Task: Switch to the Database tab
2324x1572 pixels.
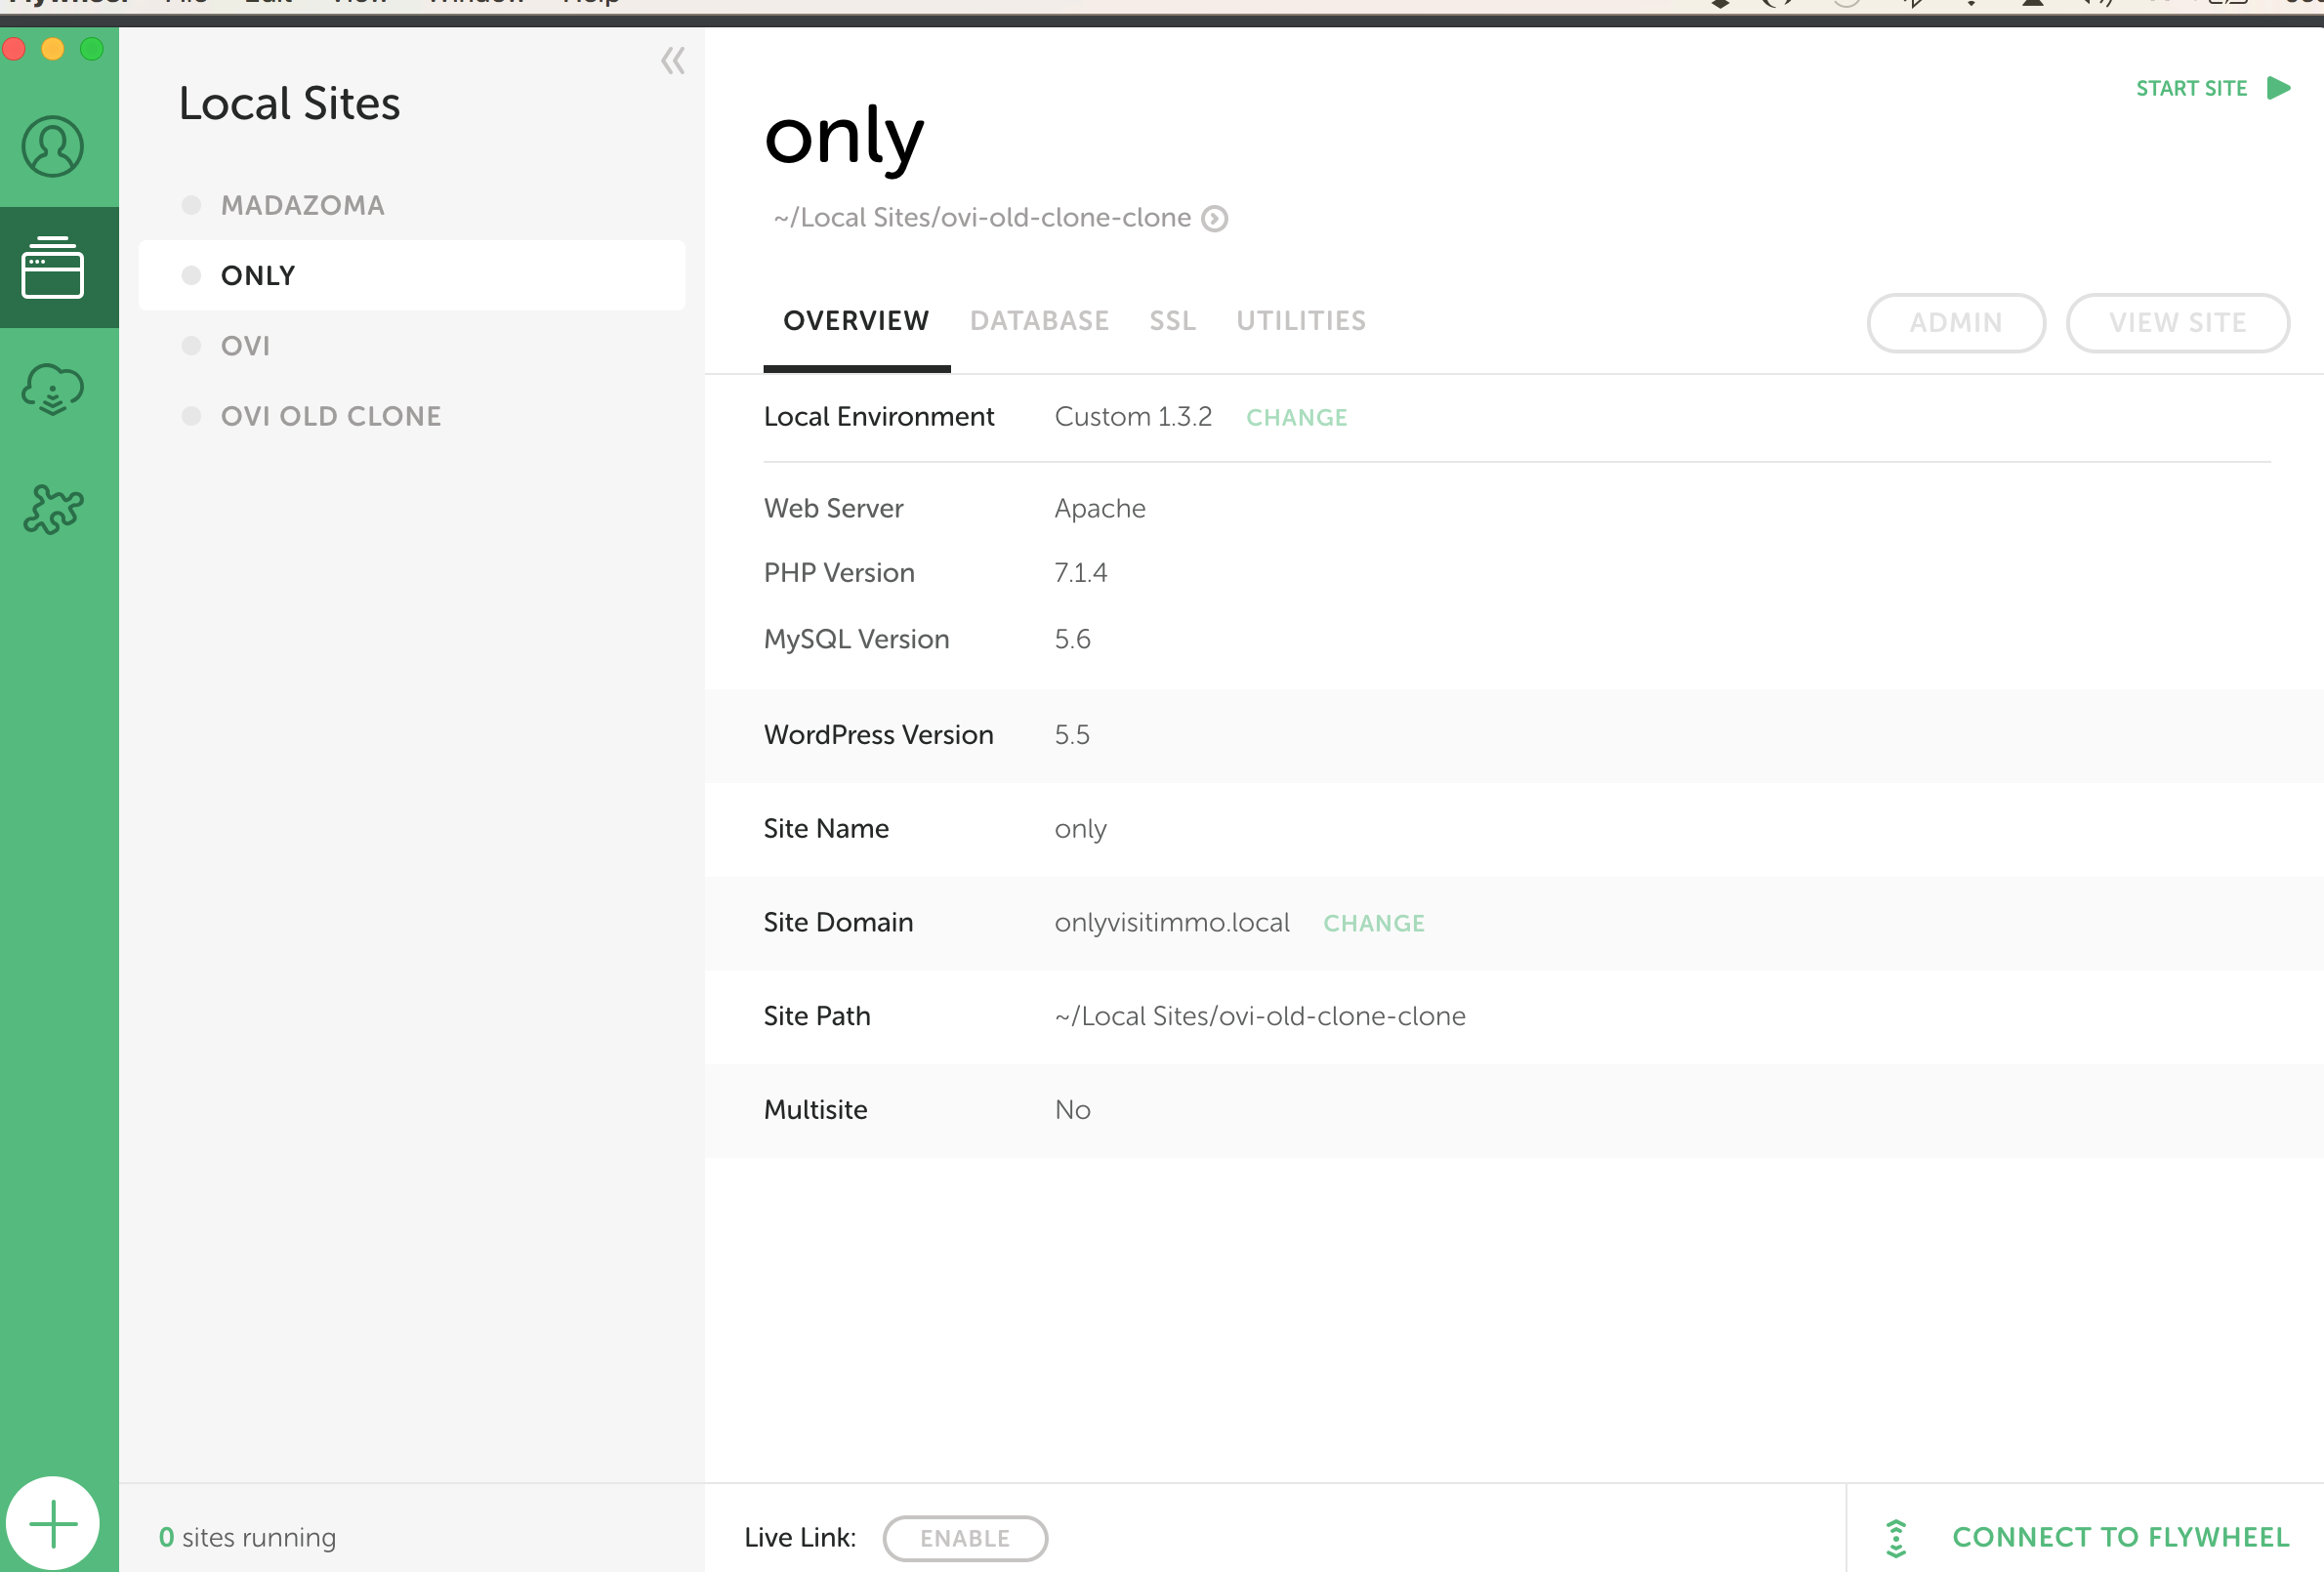Action: click(1038, 321)
